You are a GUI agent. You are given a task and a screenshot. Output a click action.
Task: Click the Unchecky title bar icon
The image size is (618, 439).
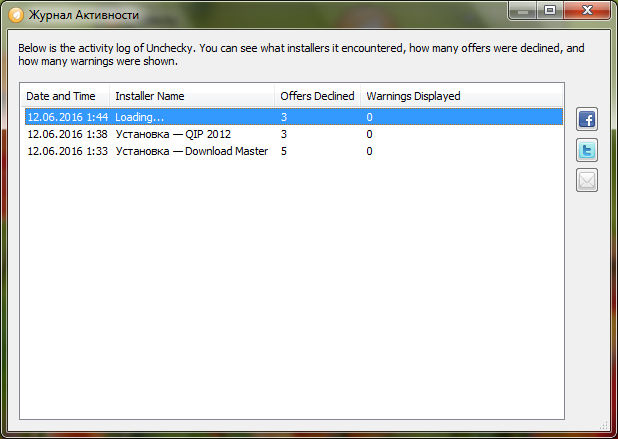pos(16,15)
